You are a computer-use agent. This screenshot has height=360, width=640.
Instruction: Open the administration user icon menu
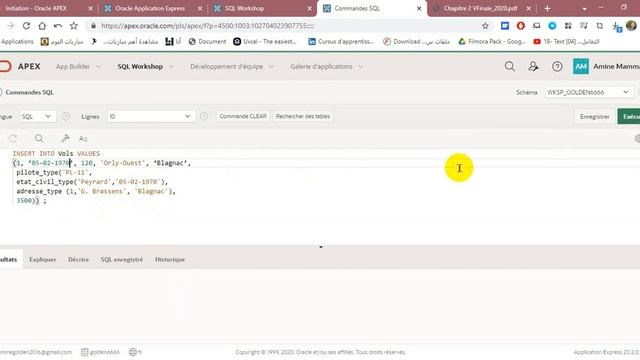pos(533,67)
